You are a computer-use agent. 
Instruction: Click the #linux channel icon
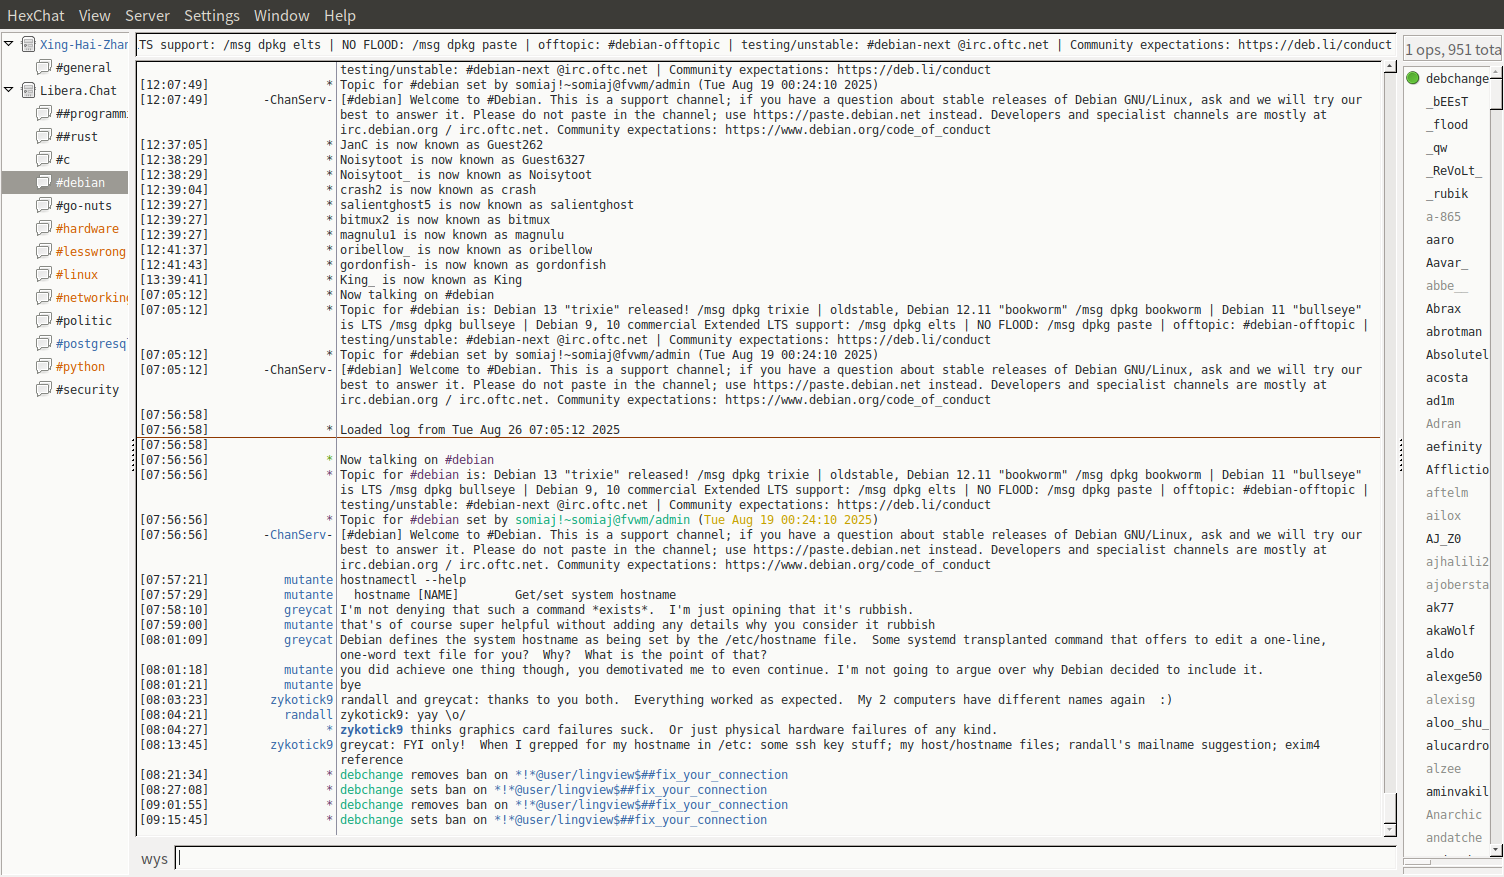point(44,274)
